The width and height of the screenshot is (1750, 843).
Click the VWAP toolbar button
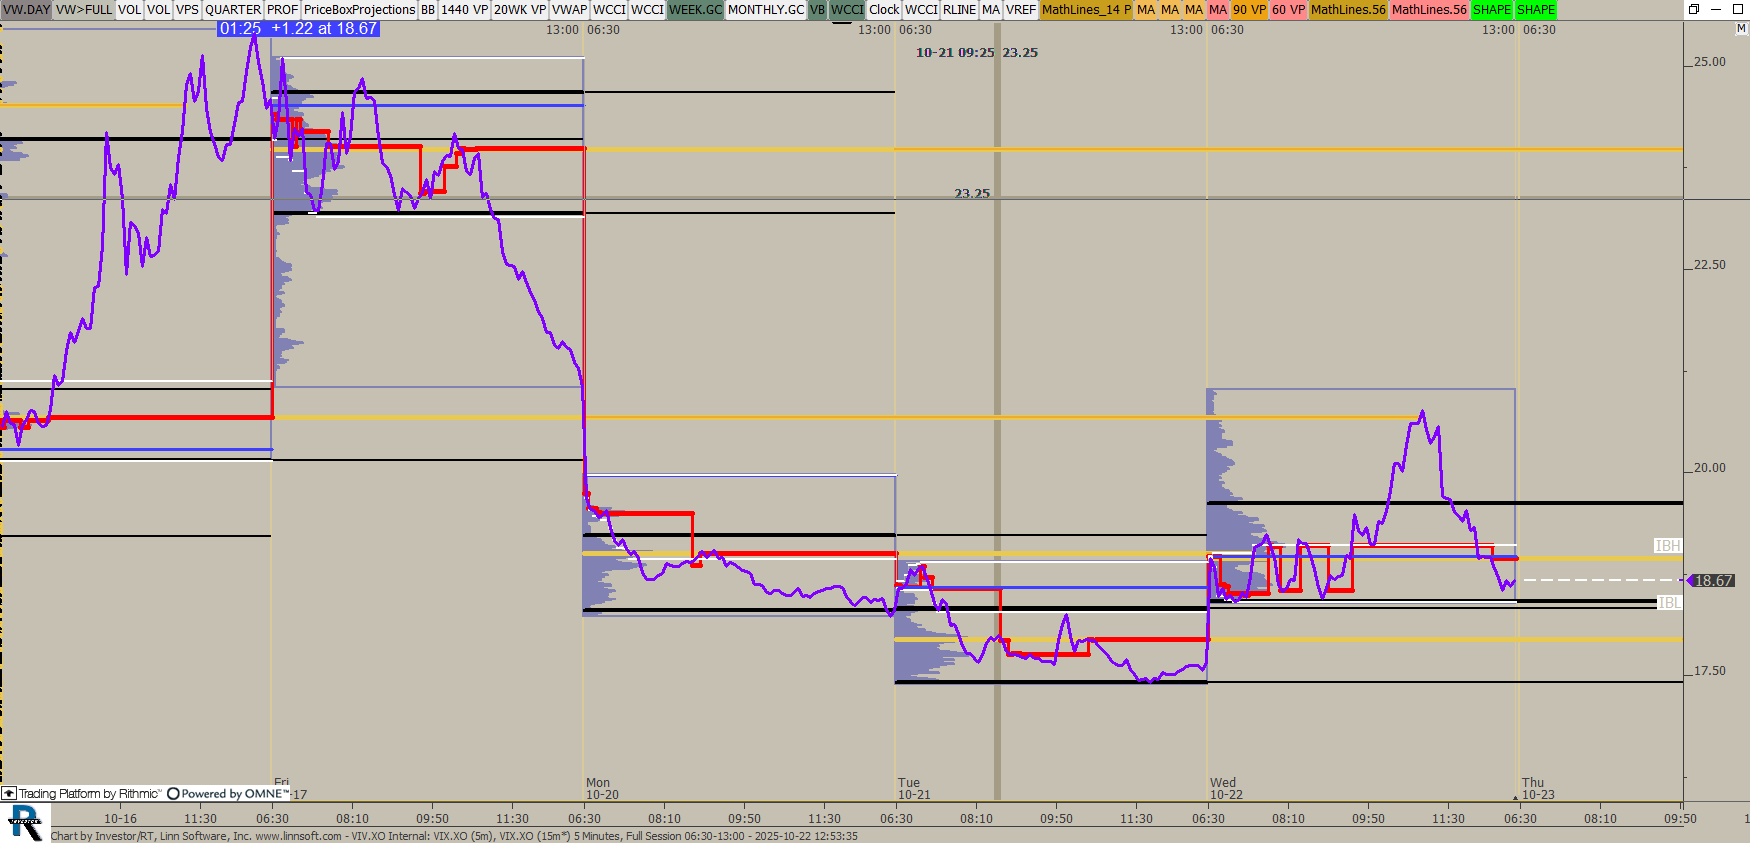pos(569,9)
